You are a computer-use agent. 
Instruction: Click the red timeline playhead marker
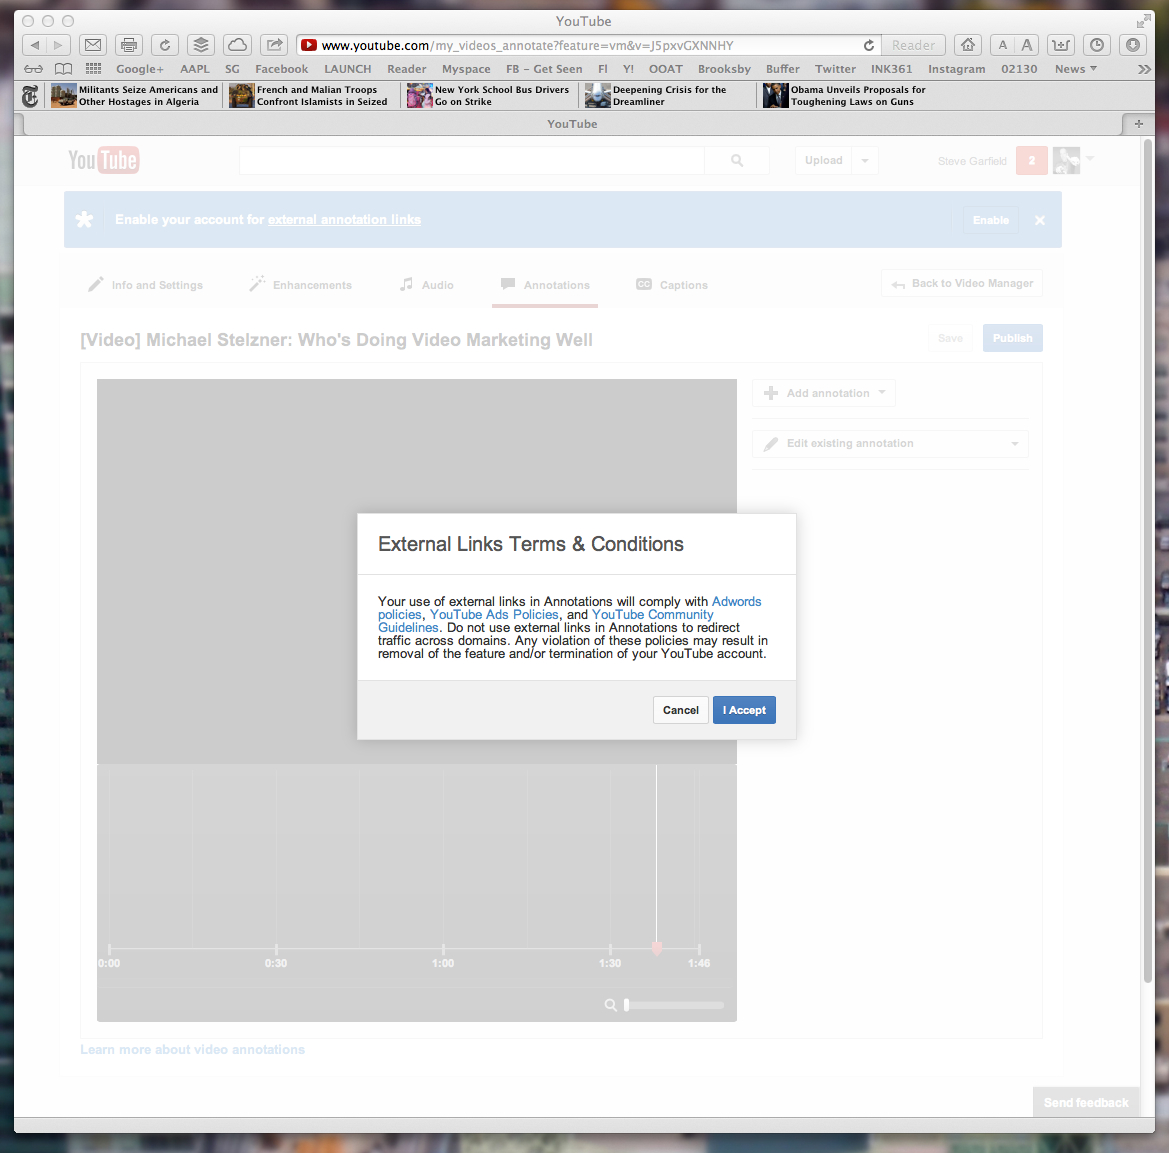point(657,949)
